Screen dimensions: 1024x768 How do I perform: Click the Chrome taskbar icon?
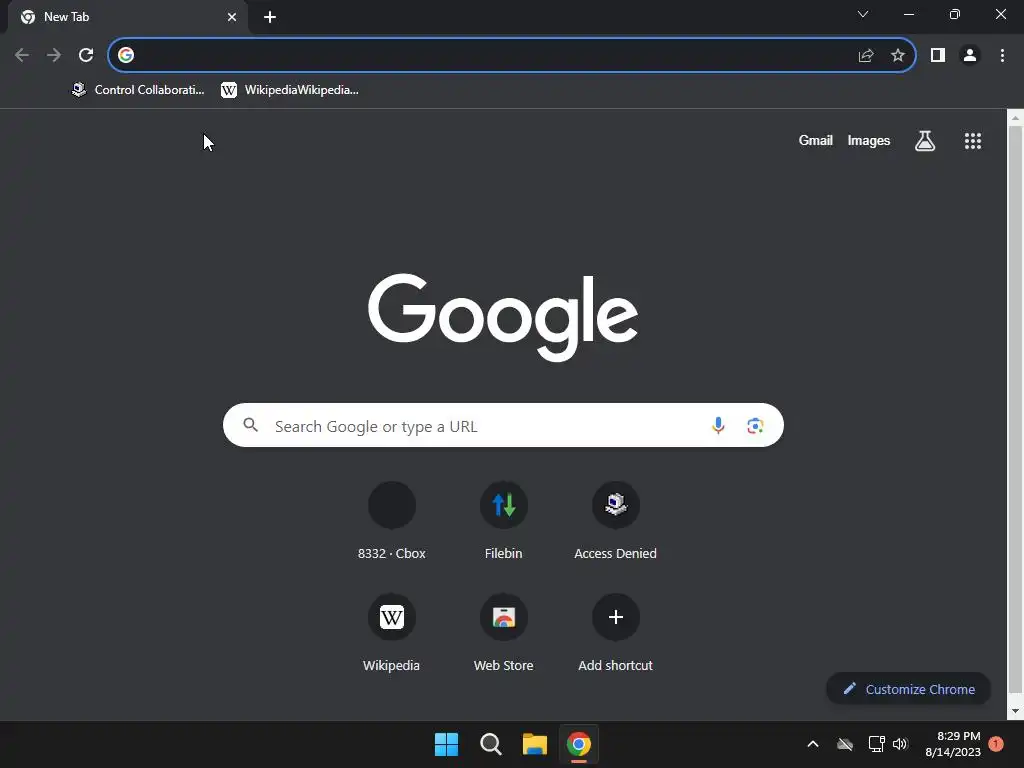579,744
